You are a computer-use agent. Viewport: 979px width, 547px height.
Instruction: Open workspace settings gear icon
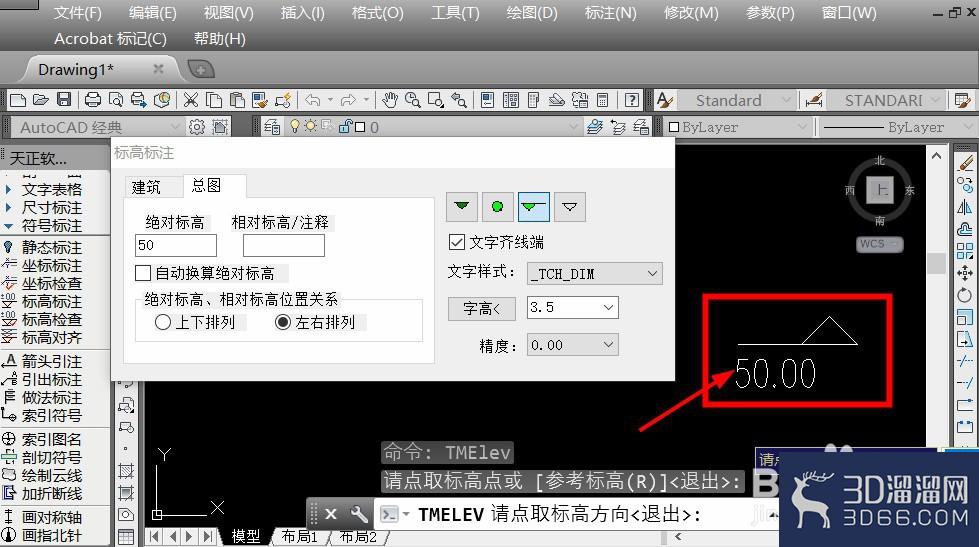pos(197,127)
